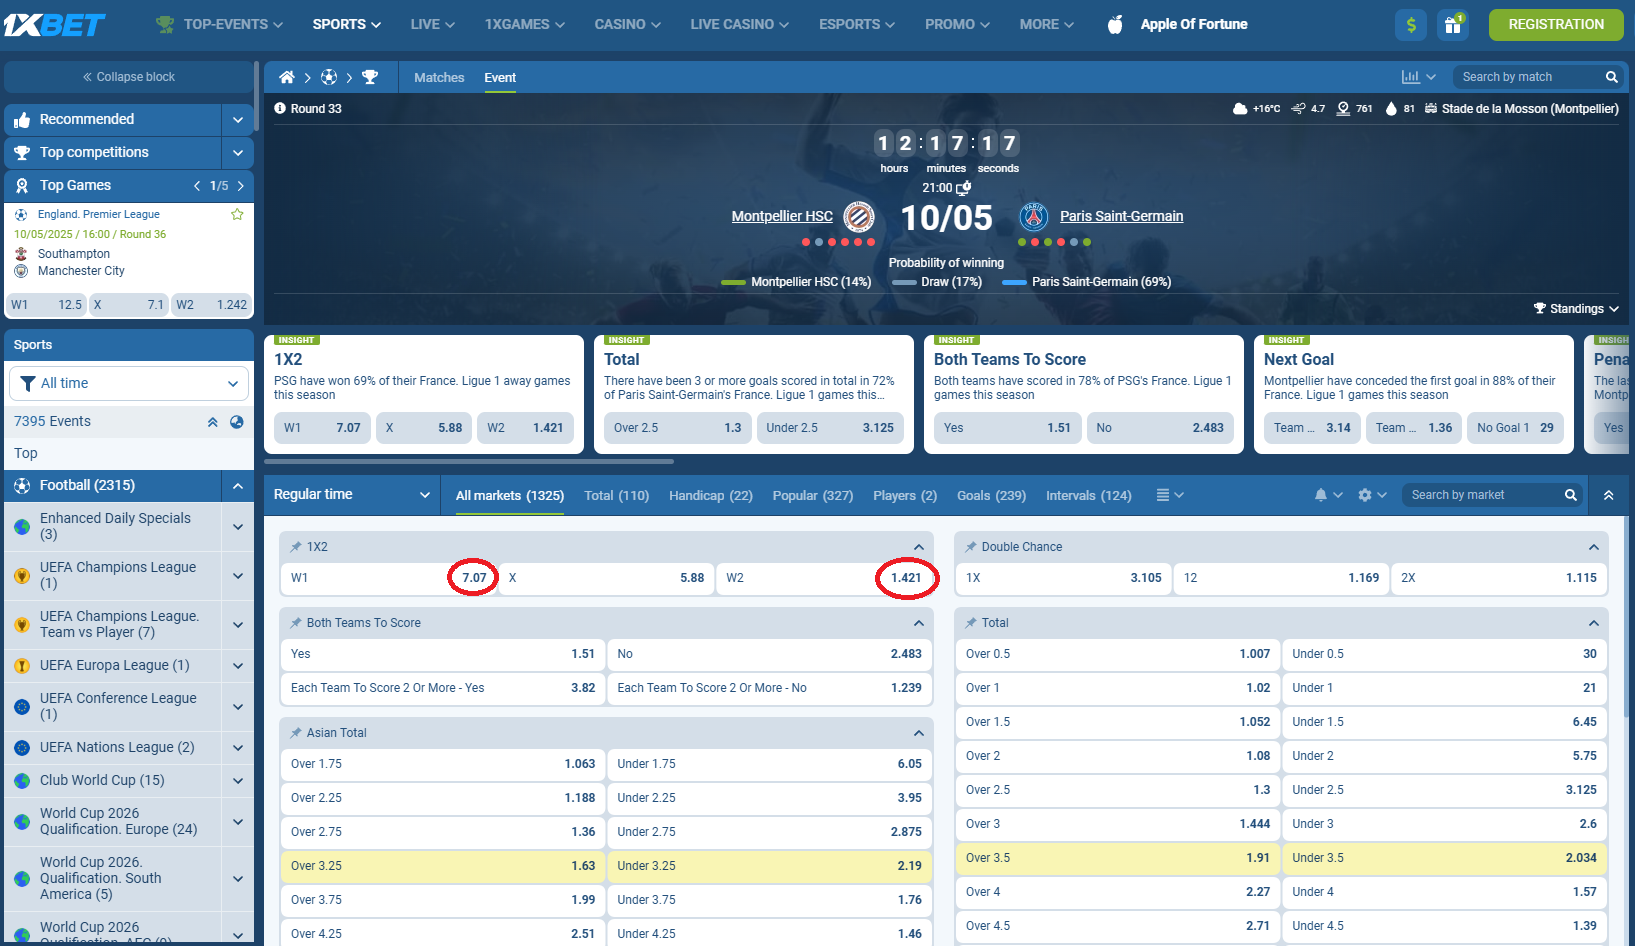This screenshot has width=1635, height=946.
Task: Open the All time filter dropdown
Action: pyautogui.click(x=129, y=383)
